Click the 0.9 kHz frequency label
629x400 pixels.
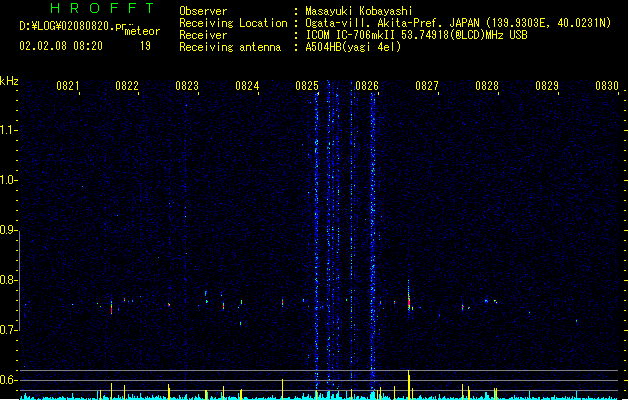pos(8,230)
